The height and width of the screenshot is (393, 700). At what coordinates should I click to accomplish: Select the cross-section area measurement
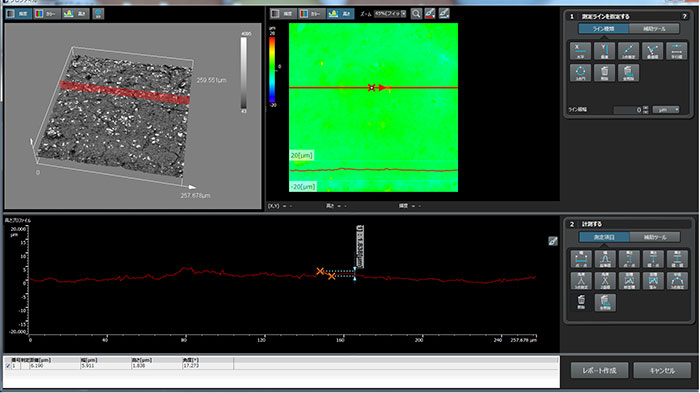(629, 281)
